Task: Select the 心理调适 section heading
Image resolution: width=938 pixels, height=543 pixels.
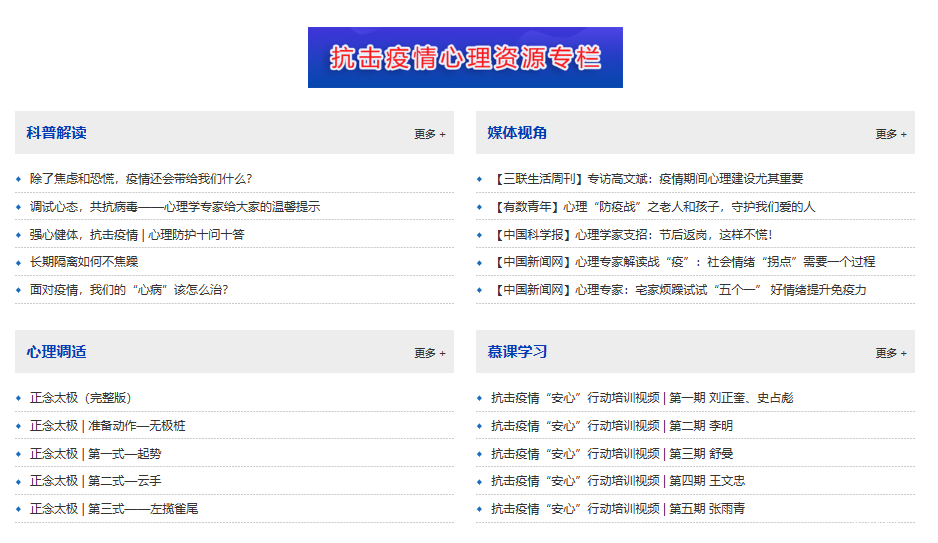Action: [x=57, y=352]
